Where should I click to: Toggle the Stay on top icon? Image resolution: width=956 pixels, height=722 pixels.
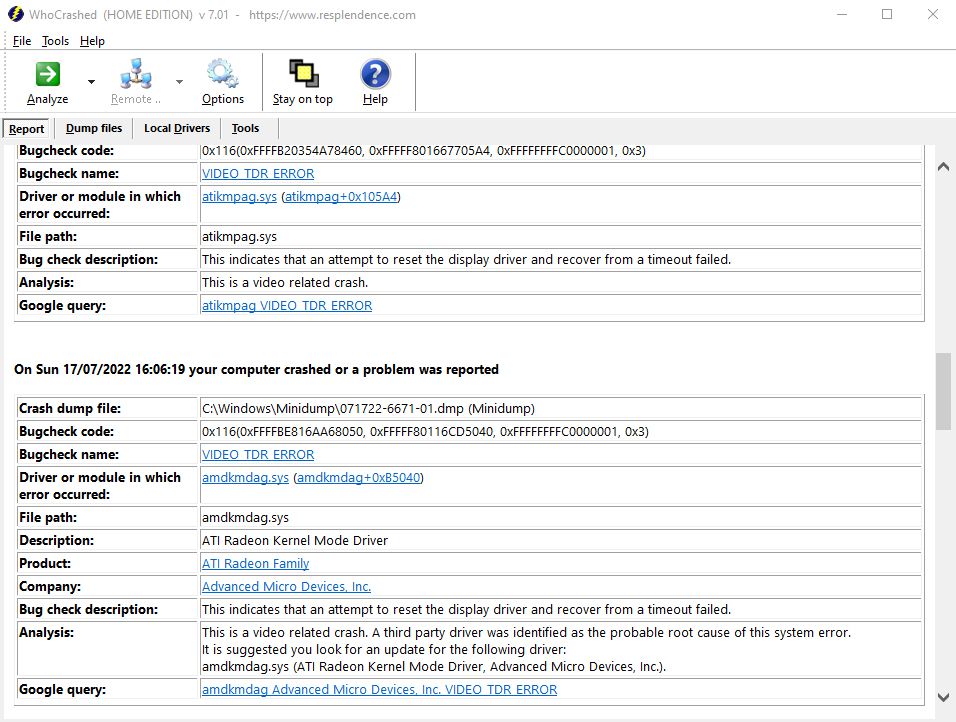(x=303, y=74)
